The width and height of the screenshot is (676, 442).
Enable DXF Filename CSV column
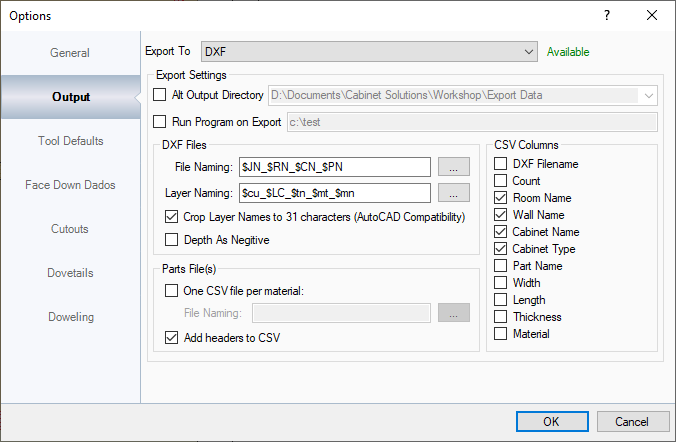coord(501,164)
